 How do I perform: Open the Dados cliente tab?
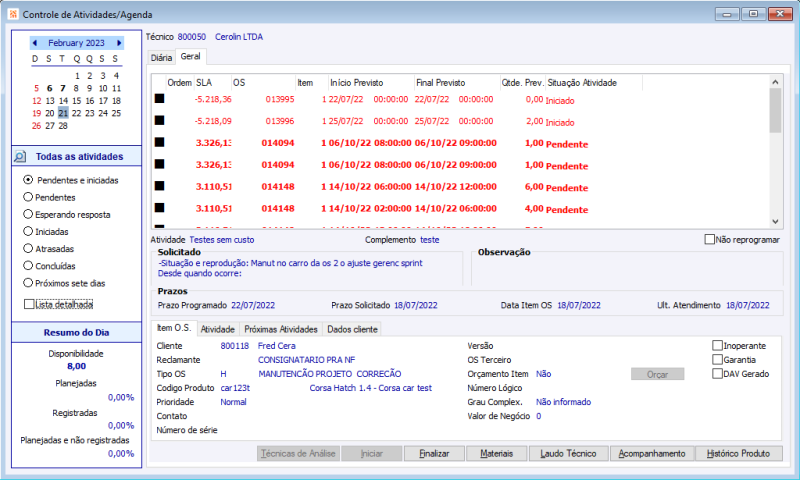coord(351,329)
